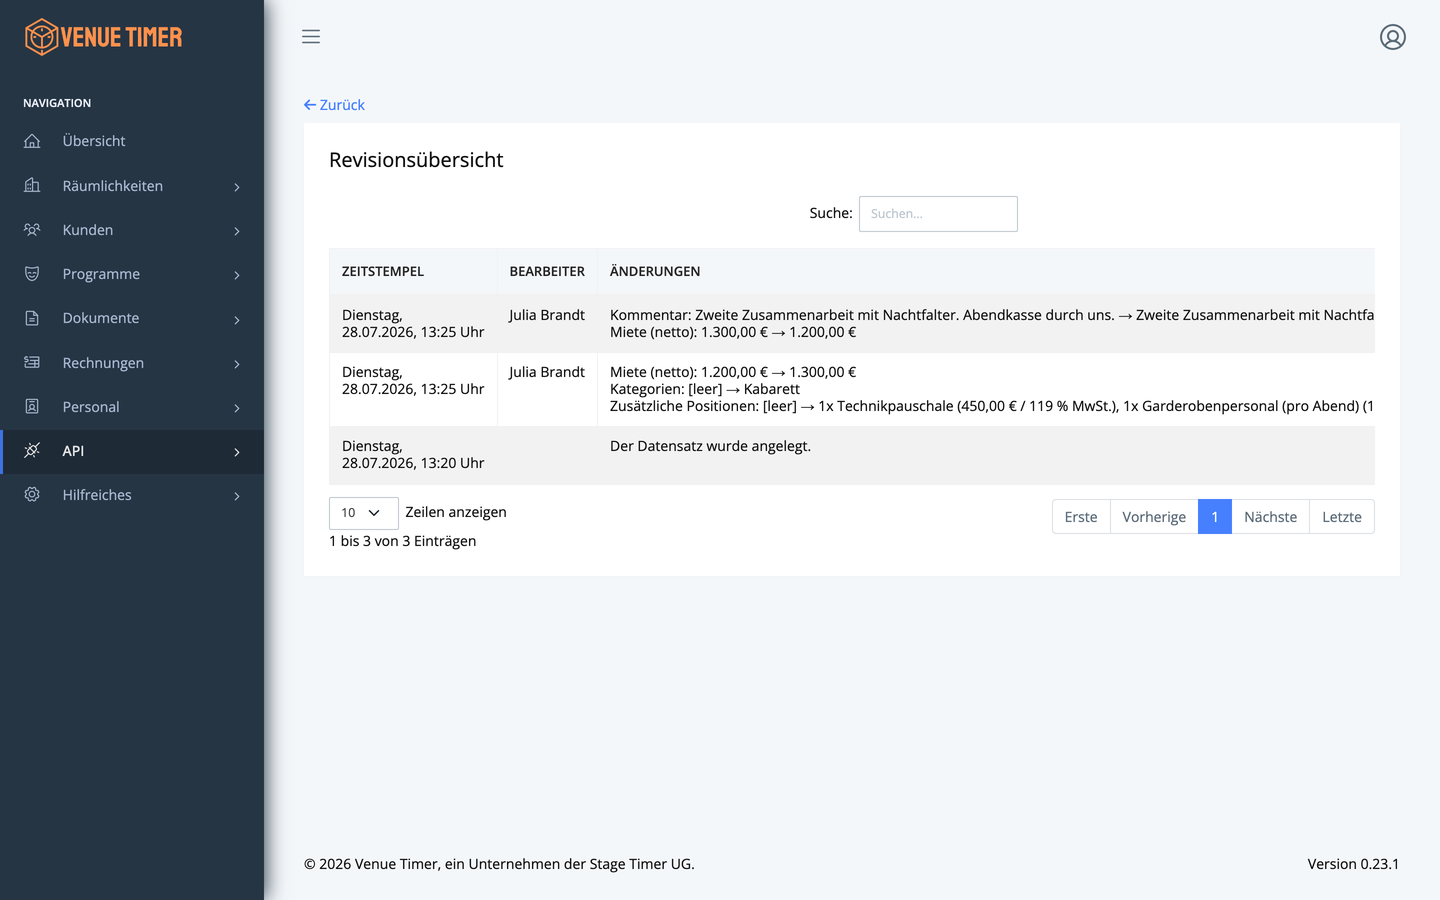Click the API plug icon
The width and height of the screenshot is (1440, 900).
coord(32,451)
